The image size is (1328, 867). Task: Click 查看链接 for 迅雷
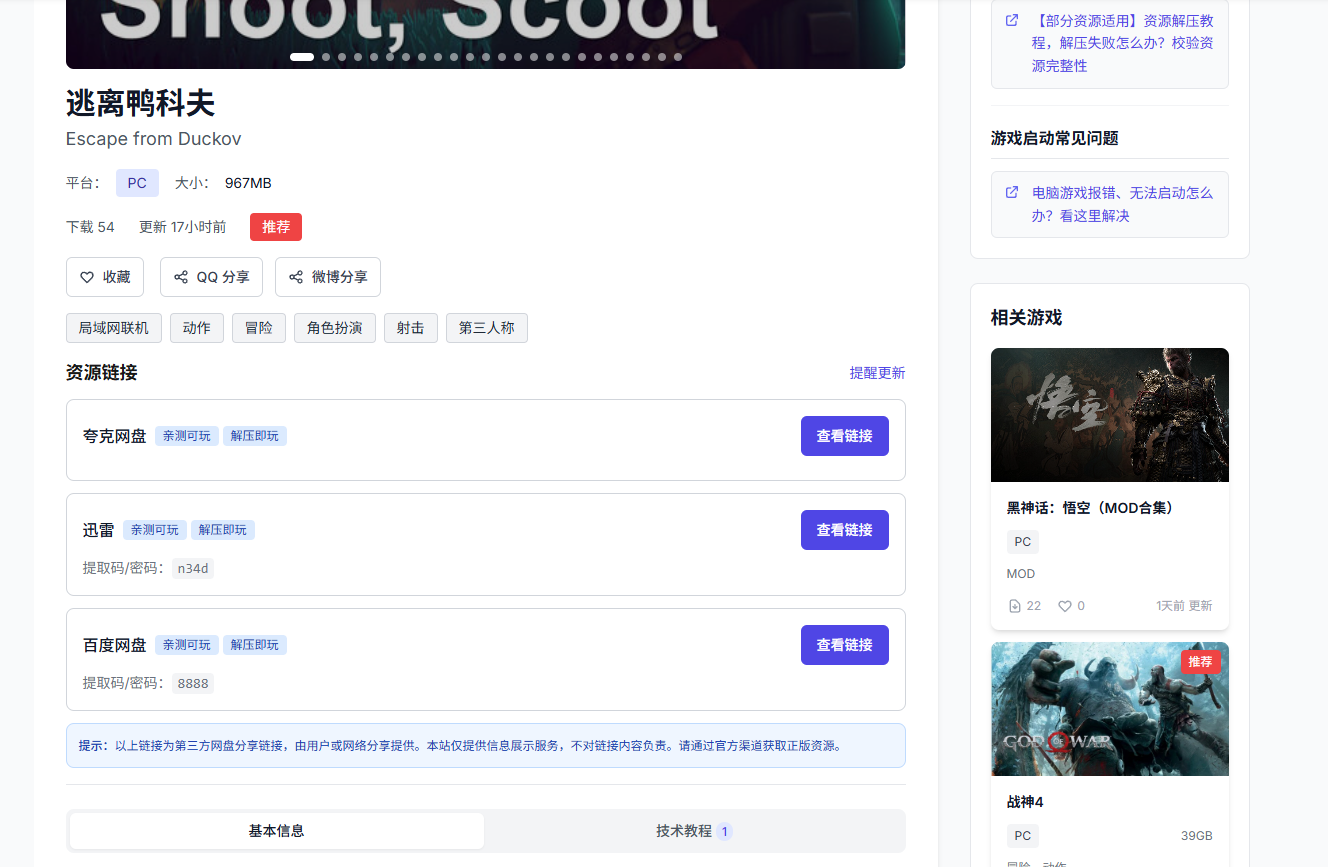pyautogui.click(x=844, y=530)
